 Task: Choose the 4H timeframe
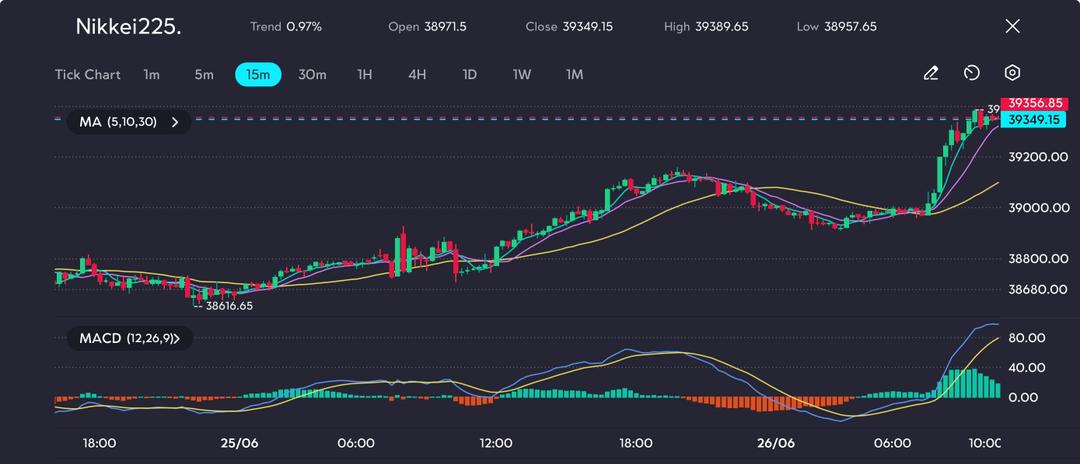417,74
